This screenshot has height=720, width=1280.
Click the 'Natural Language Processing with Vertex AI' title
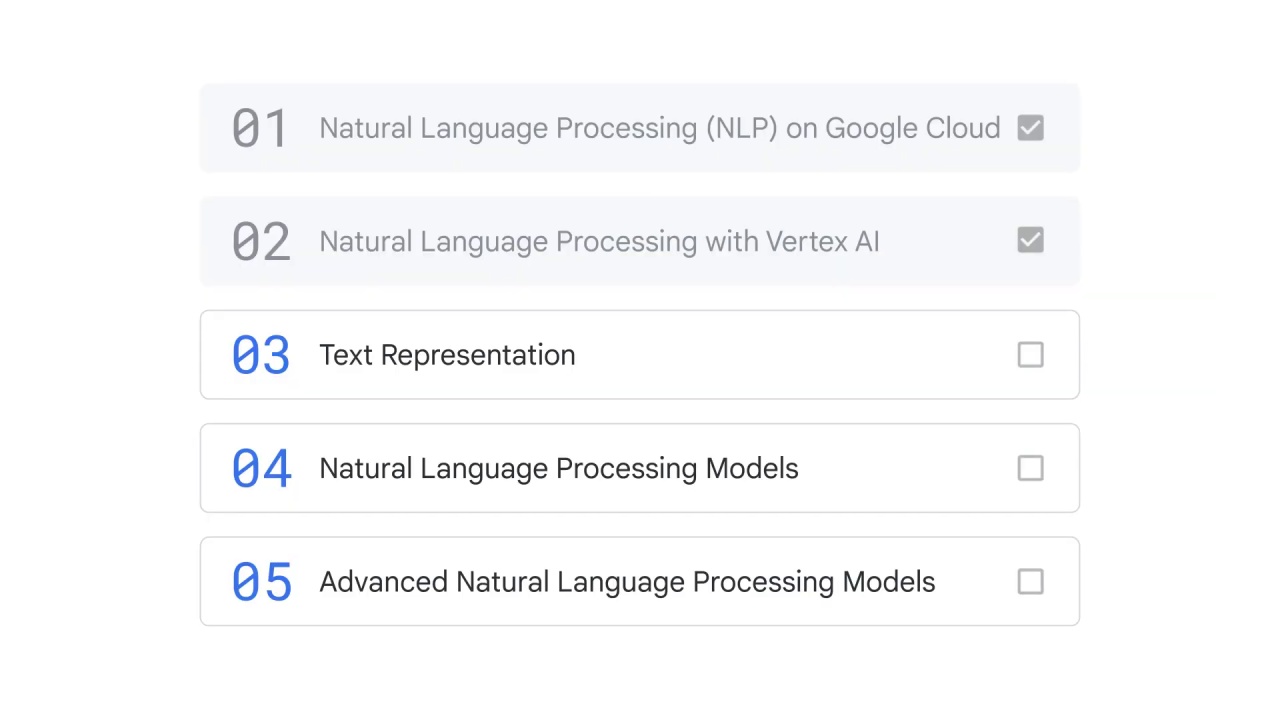599,242
